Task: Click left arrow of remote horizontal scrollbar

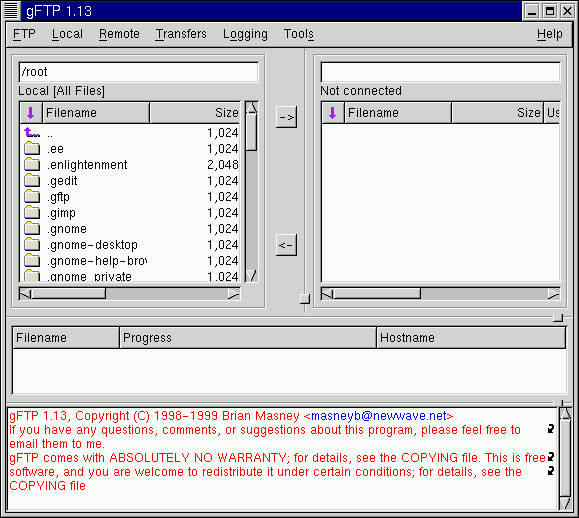Action: pos(327,294)
